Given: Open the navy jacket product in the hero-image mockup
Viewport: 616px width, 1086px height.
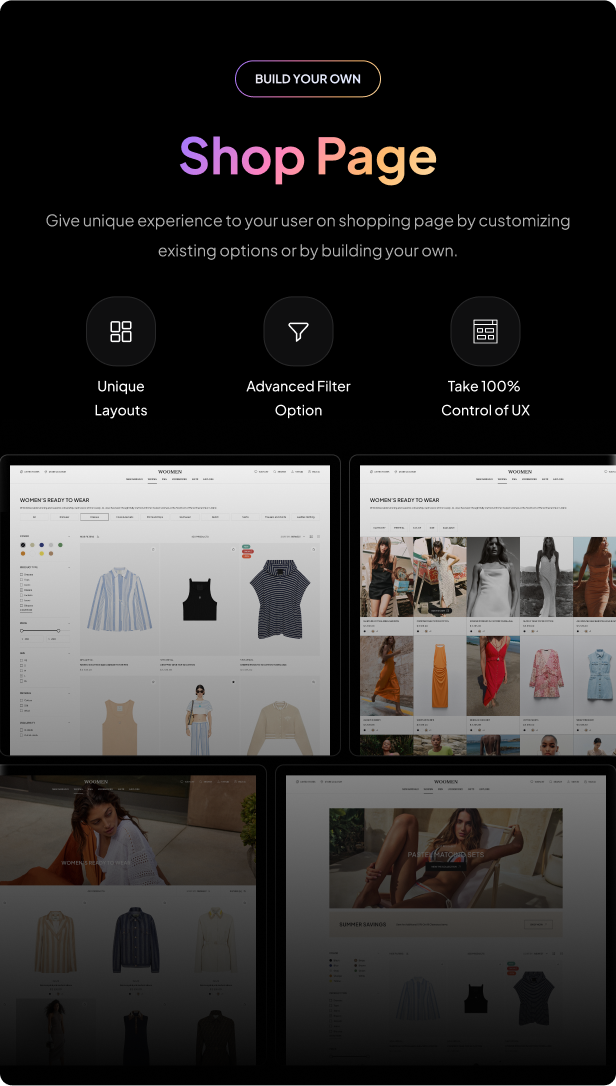Looking at the screenshot, I should (x=137, y=941).
